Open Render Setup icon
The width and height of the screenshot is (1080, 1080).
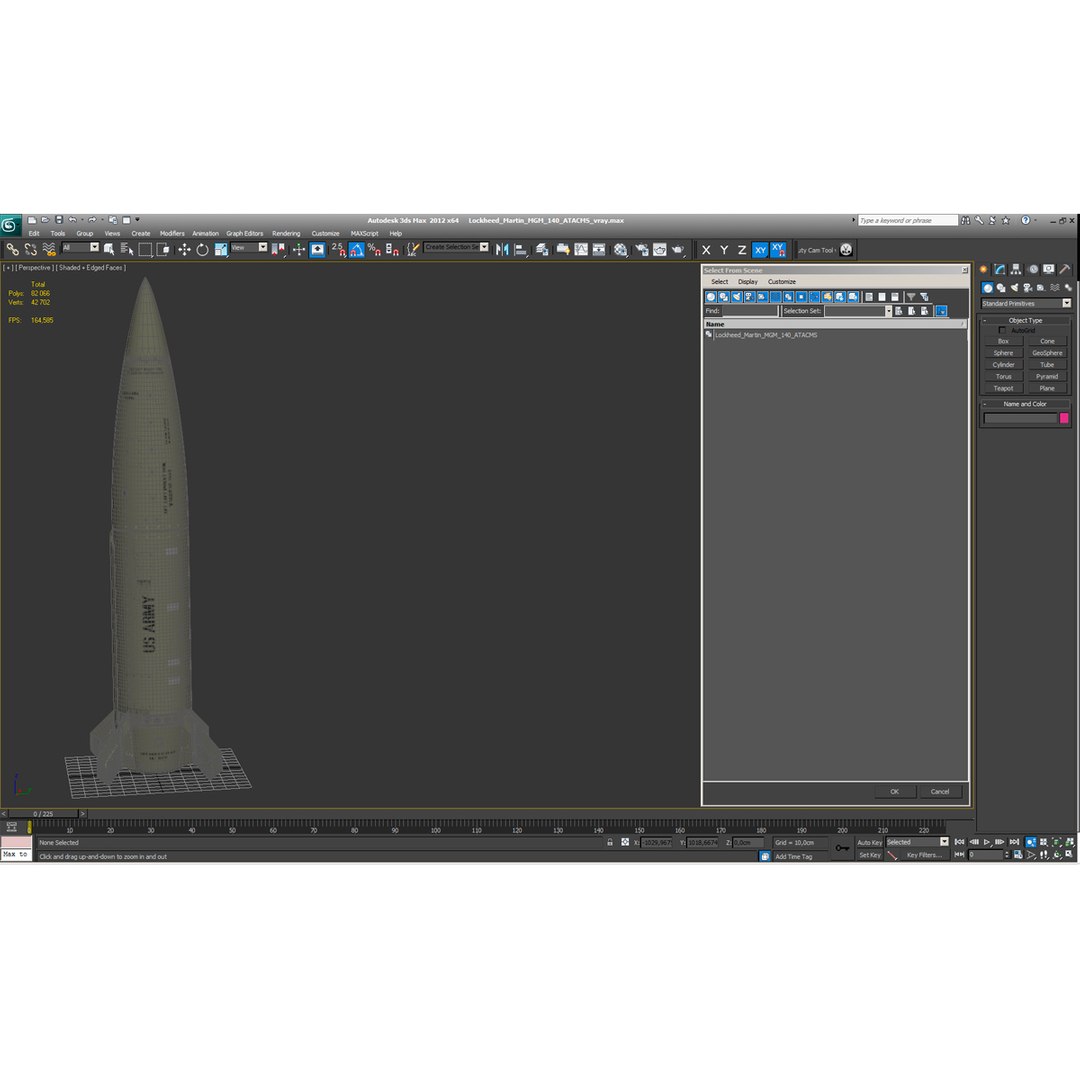click(641, 249)
